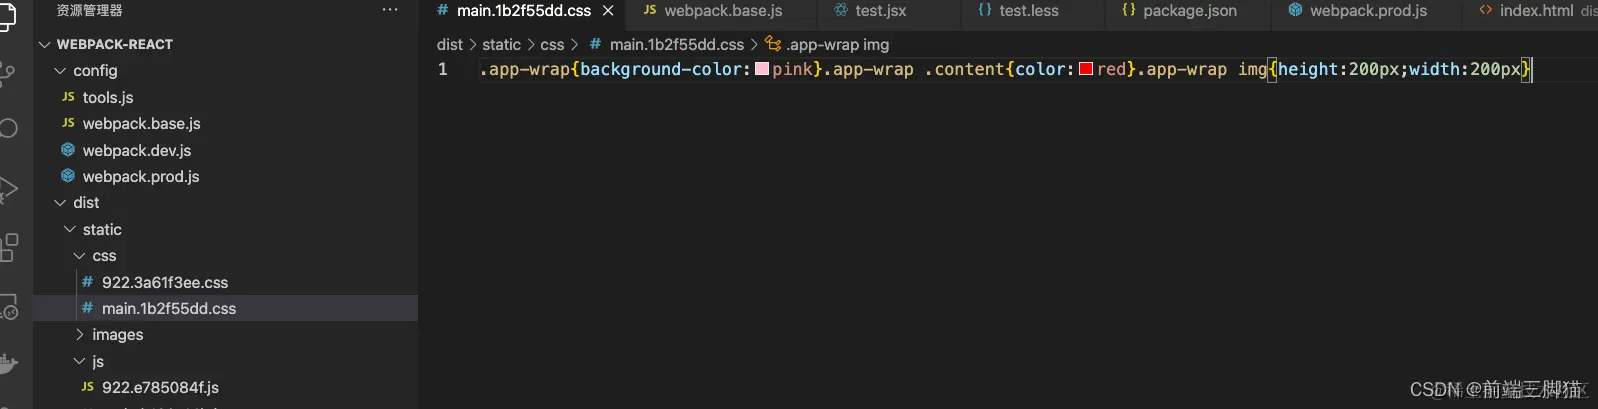This screenshot has width=1598, height=409.
Task: Click line number 1 in the gutter
Action: click(x=443, y=69)
